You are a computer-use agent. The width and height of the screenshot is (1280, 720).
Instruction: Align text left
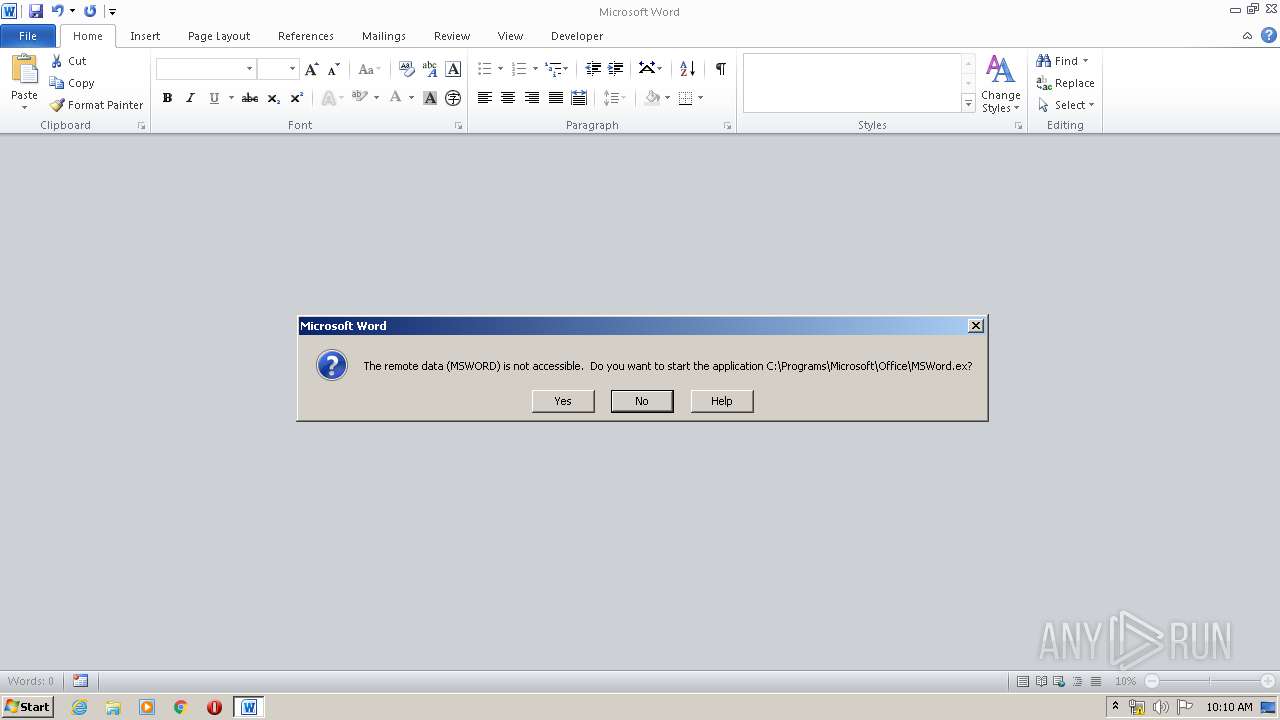(484, 98)
